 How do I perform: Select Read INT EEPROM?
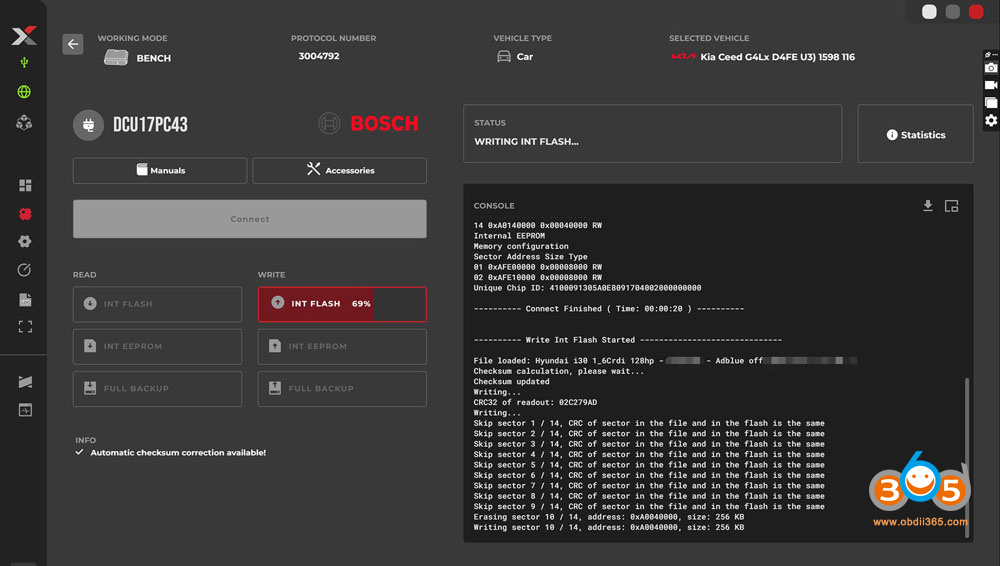(x=158, y=346)
